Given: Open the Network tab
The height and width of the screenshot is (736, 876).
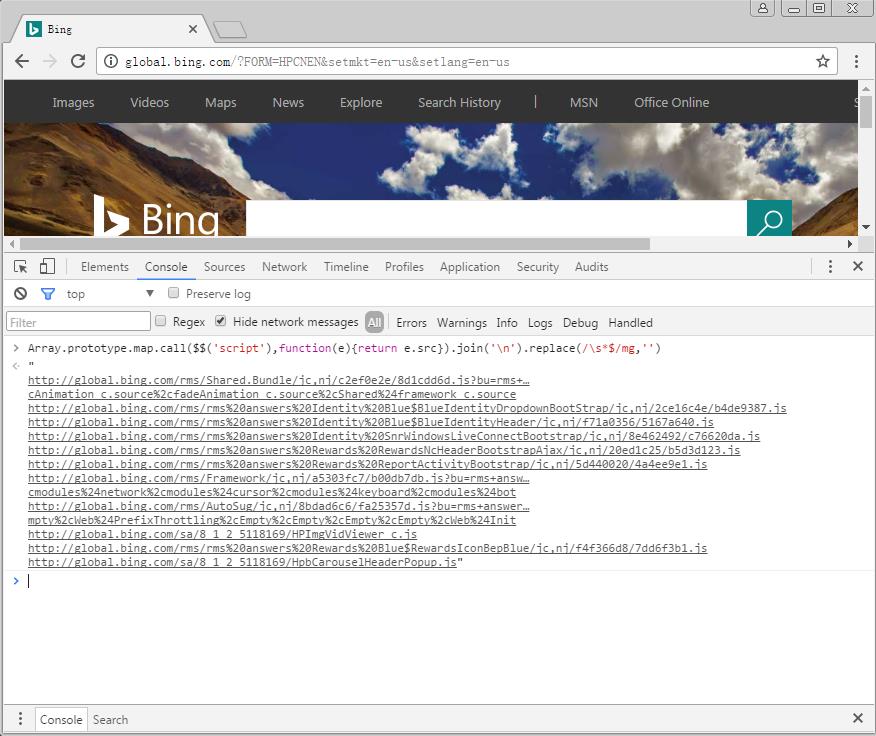Looking at the screenshot, I should [x=284, y=267].
